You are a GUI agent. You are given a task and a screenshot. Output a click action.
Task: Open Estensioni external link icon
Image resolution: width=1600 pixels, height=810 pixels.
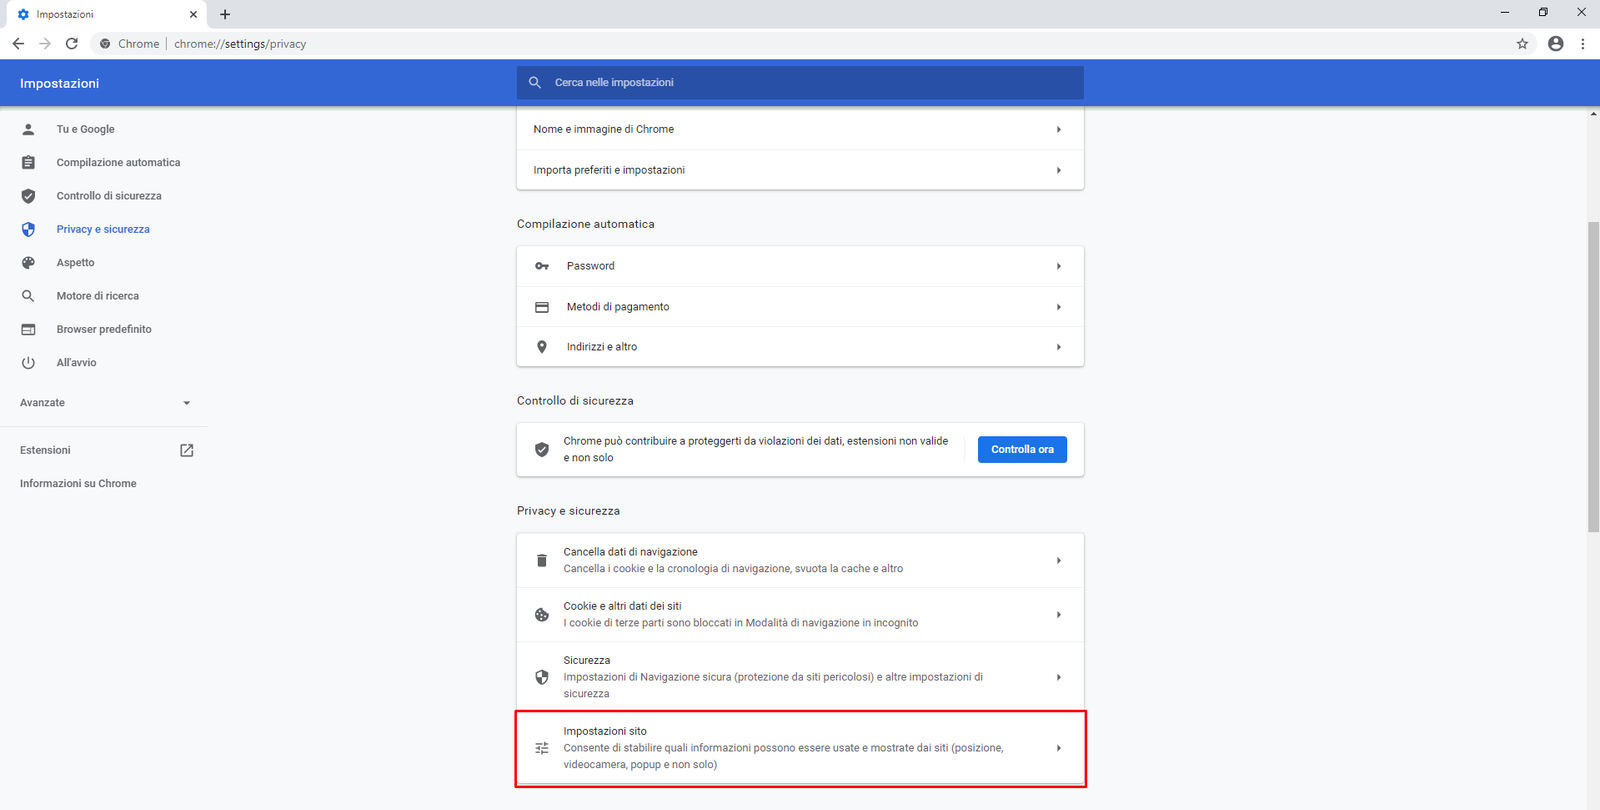click(x=186, y=450)
